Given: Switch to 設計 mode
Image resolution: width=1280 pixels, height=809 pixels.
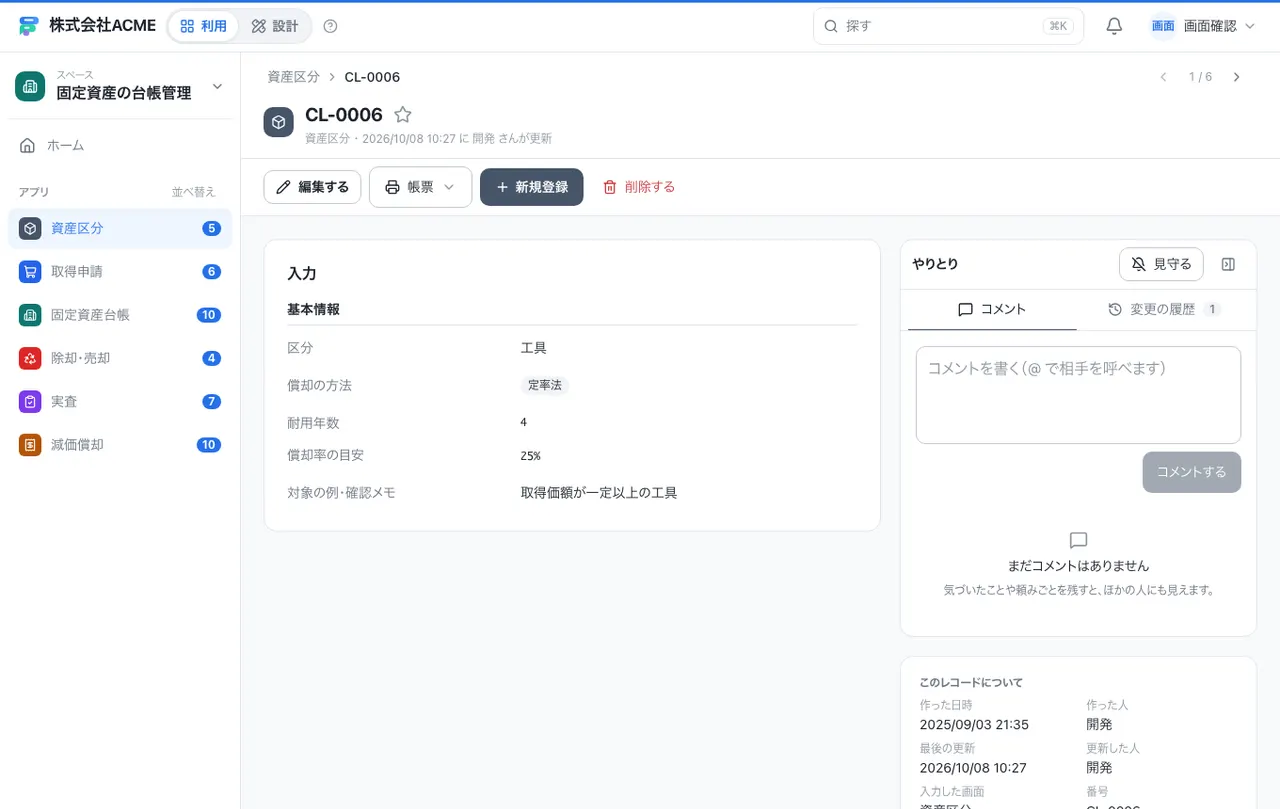Looking at the screenshot, I should (275, 26).
